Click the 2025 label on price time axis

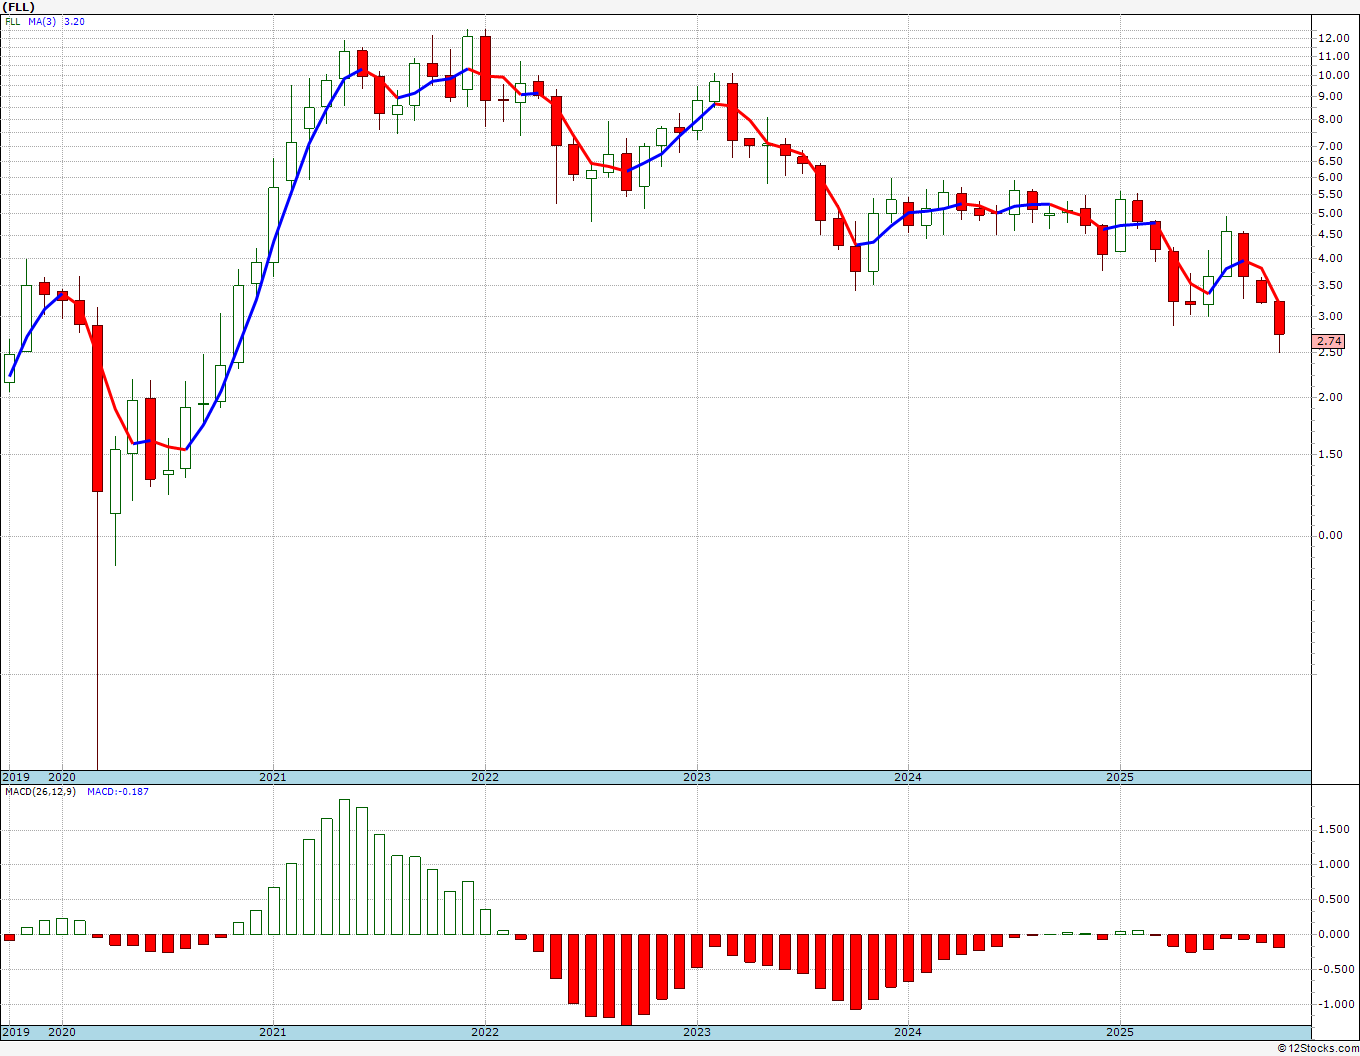pyautogui.click(x=1120, y=777)
